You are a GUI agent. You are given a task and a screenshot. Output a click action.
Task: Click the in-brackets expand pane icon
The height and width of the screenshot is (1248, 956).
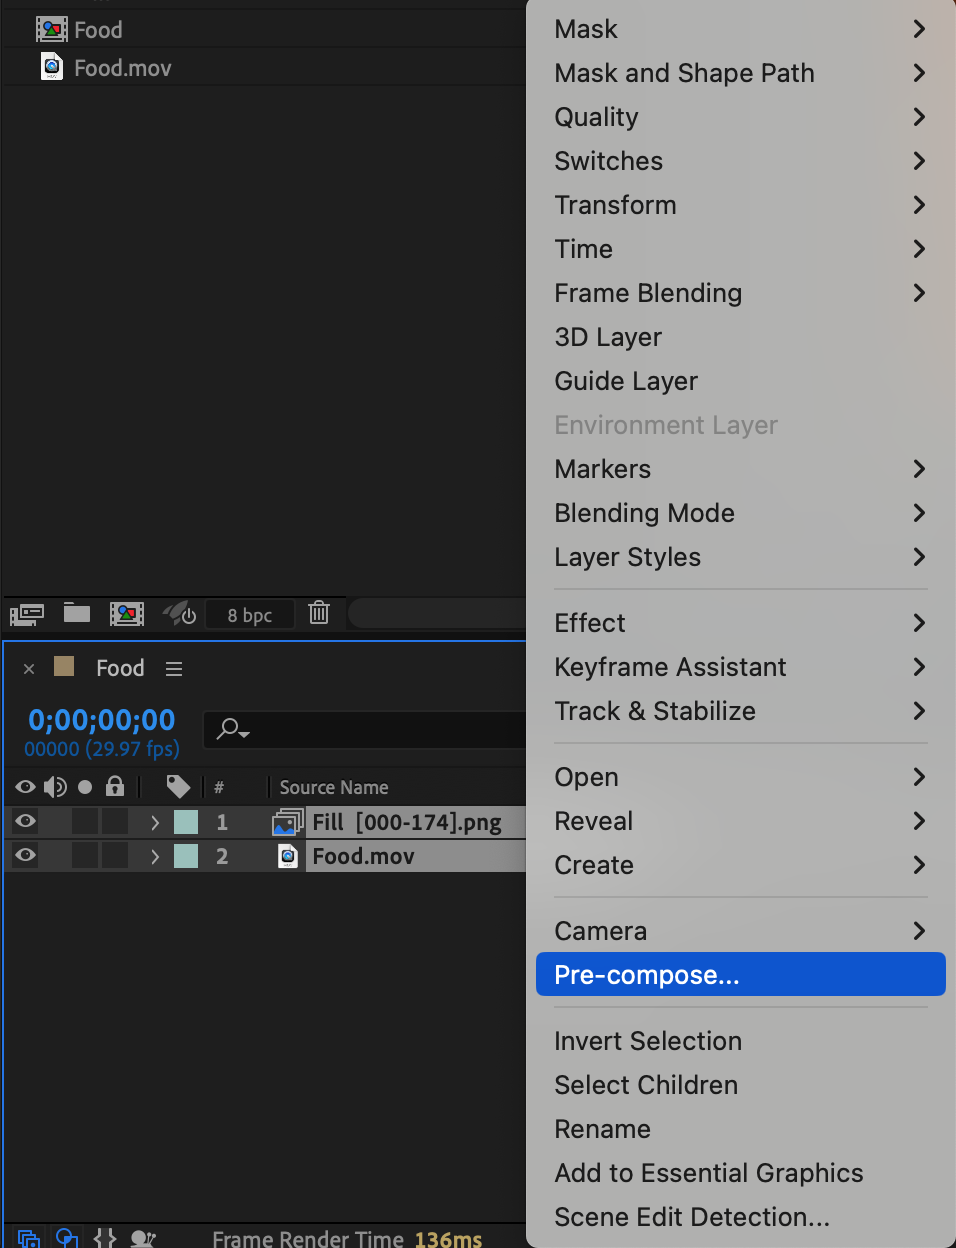click(105, 1238)
